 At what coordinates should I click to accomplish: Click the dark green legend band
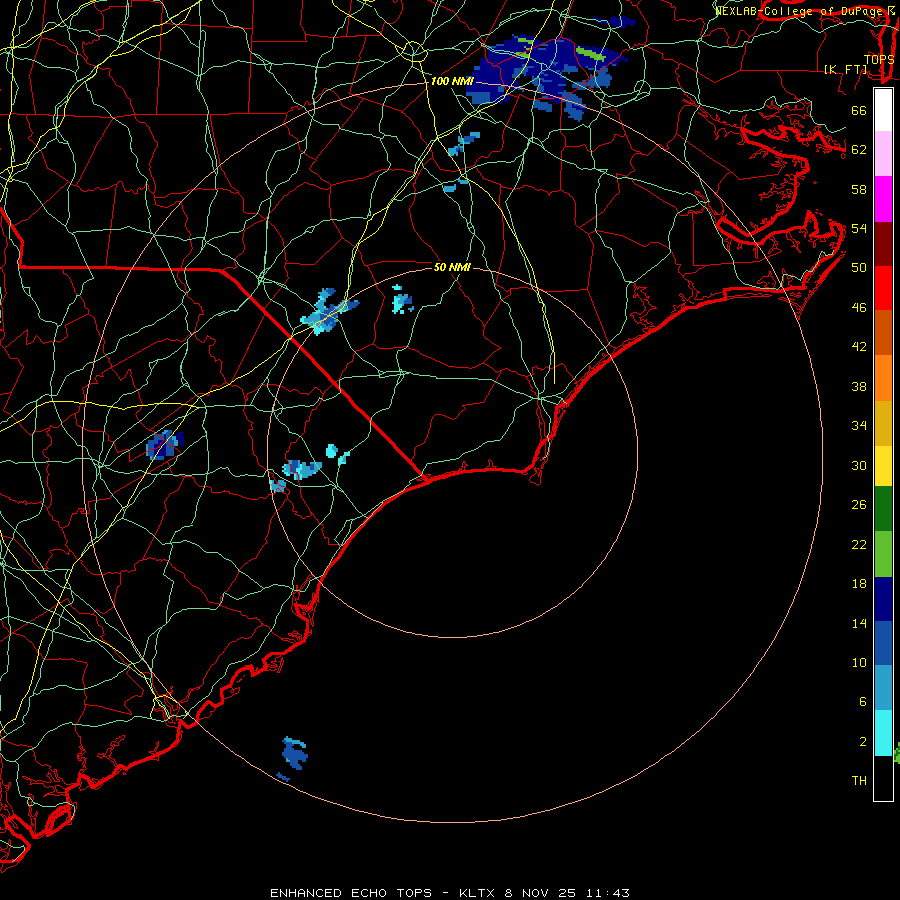coord(883,509)
